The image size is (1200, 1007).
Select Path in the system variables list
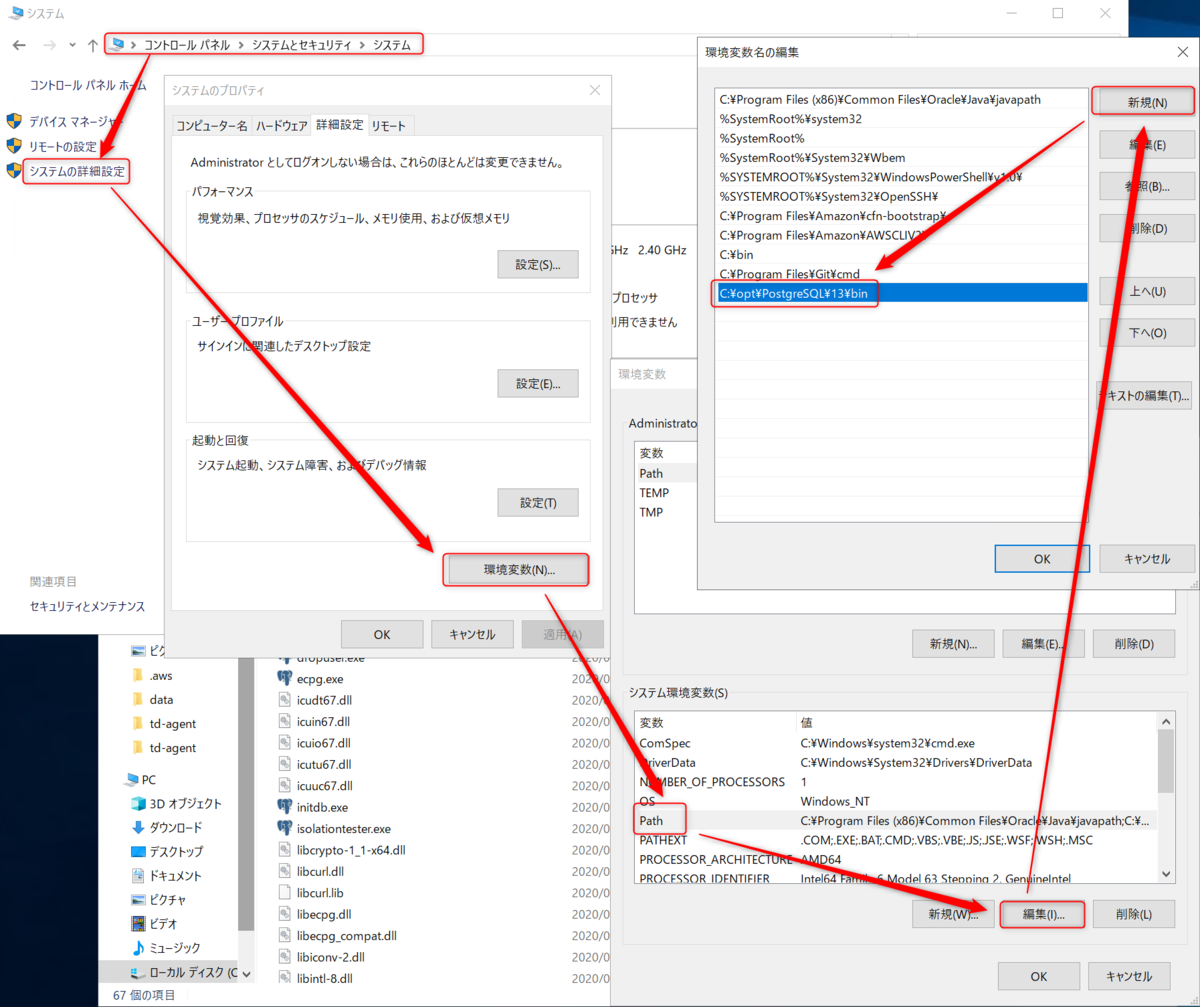pyautogui.click(x=897, y=821)
